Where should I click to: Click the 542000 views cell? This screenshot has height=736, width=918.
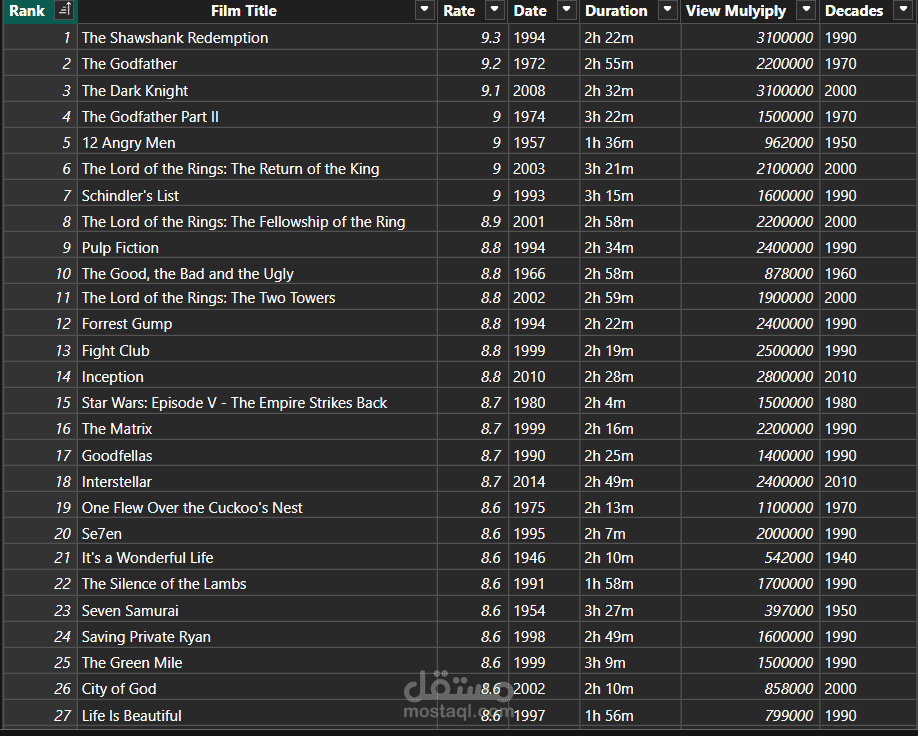coord(750,557)
